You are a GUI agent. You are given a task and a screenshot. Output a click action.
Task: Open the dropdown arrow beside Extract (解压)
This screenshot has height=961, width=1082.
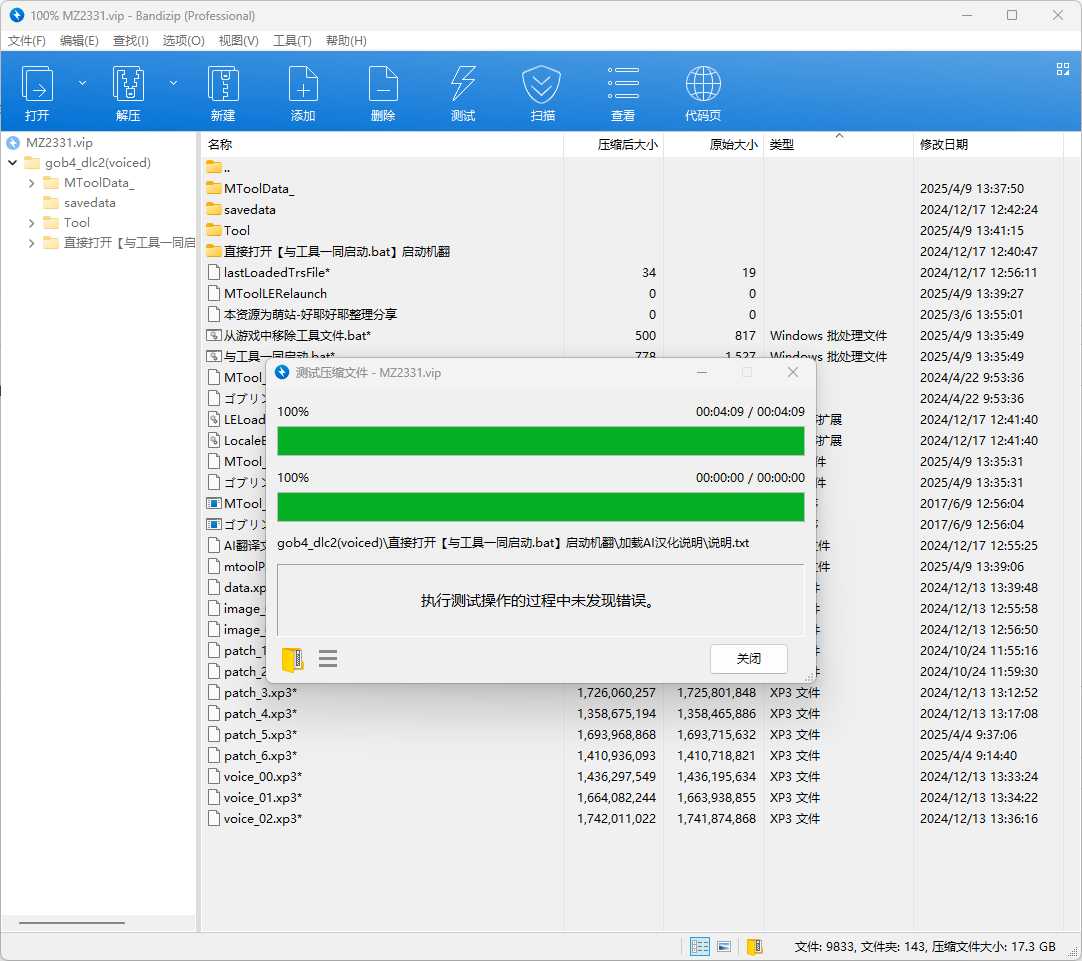(x=173, y=83)
